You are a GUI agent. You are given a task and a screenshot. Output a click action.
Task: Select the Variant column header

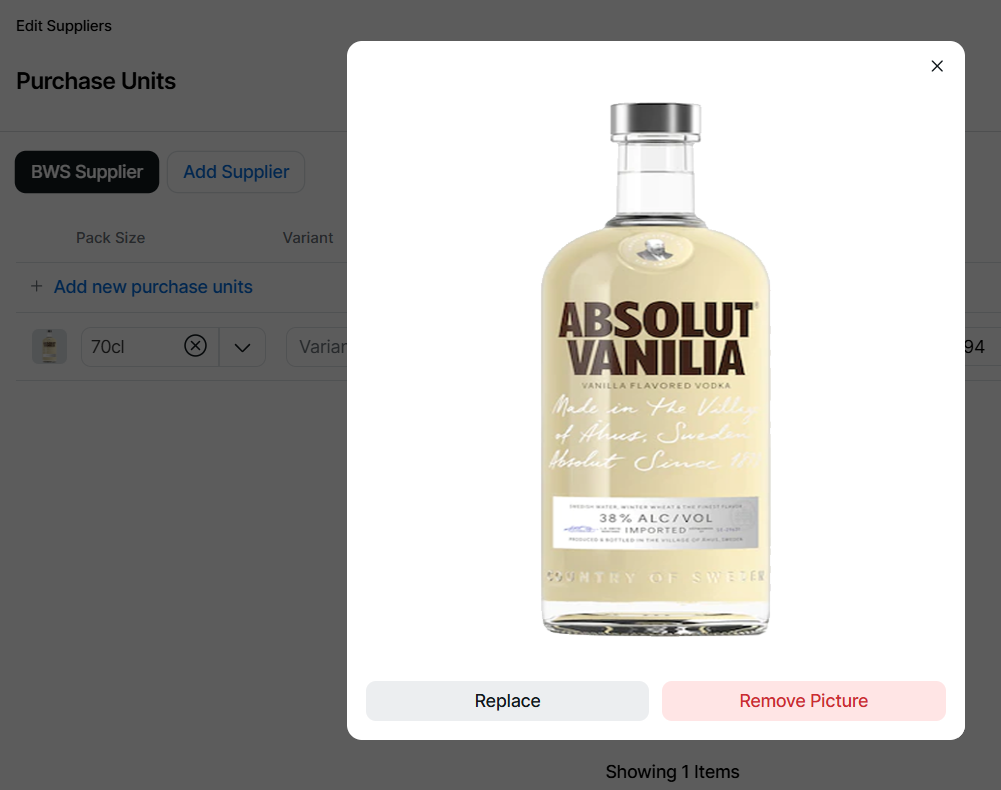308,238
